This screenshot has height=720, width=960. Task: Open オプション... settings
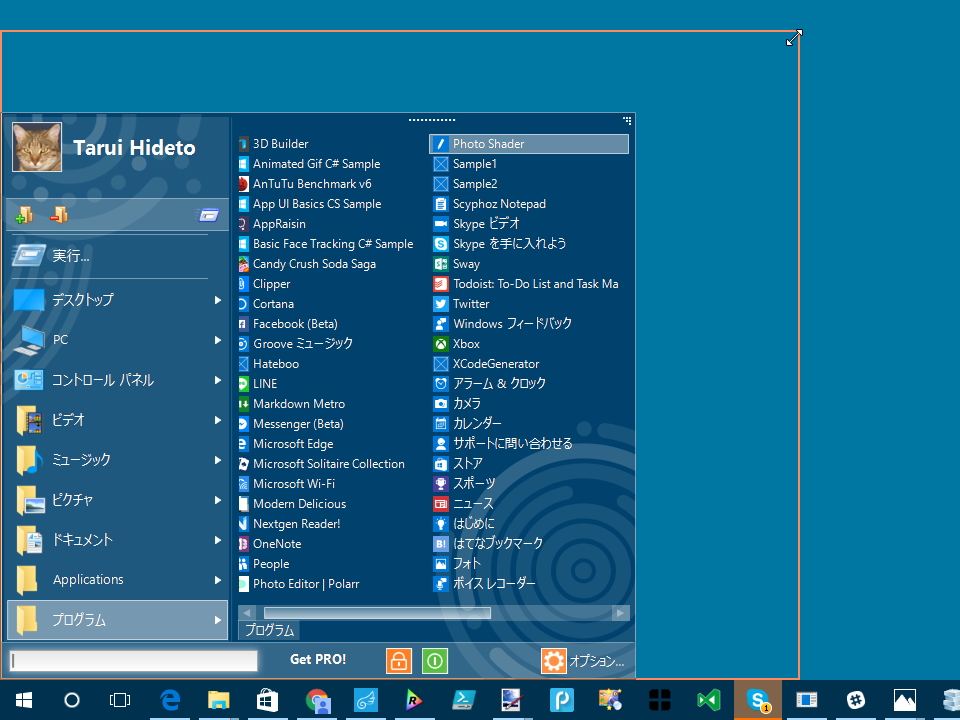pos(583,661)
